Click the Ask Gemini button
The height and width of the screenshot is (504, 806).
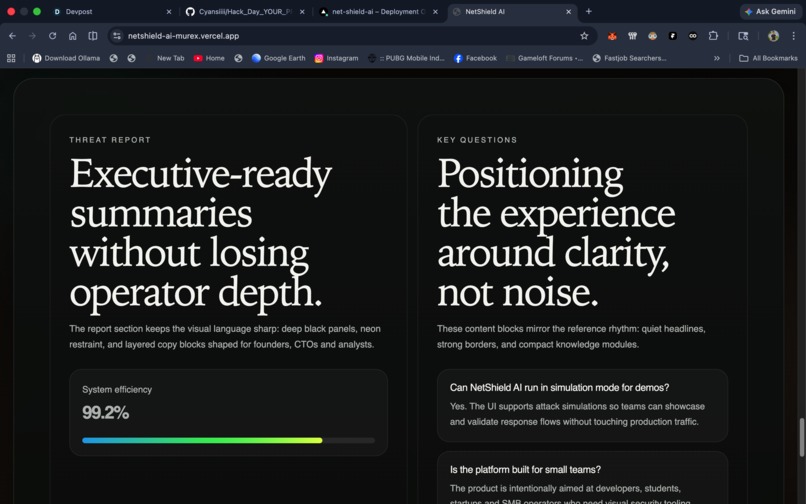[x=770, y=11]
